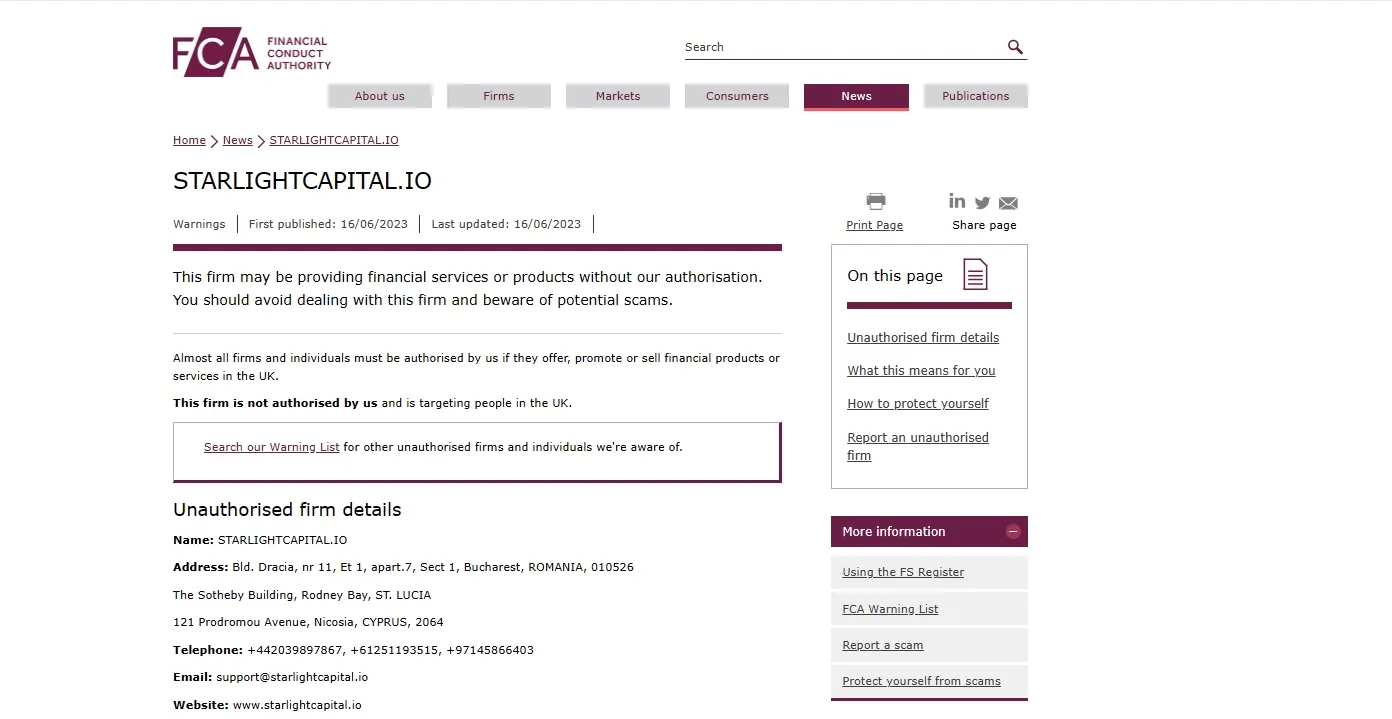This screenshot has width=1392, height=719.
Task: Click the 121 Prodromou Avenue address line
Action: (308, 622)
